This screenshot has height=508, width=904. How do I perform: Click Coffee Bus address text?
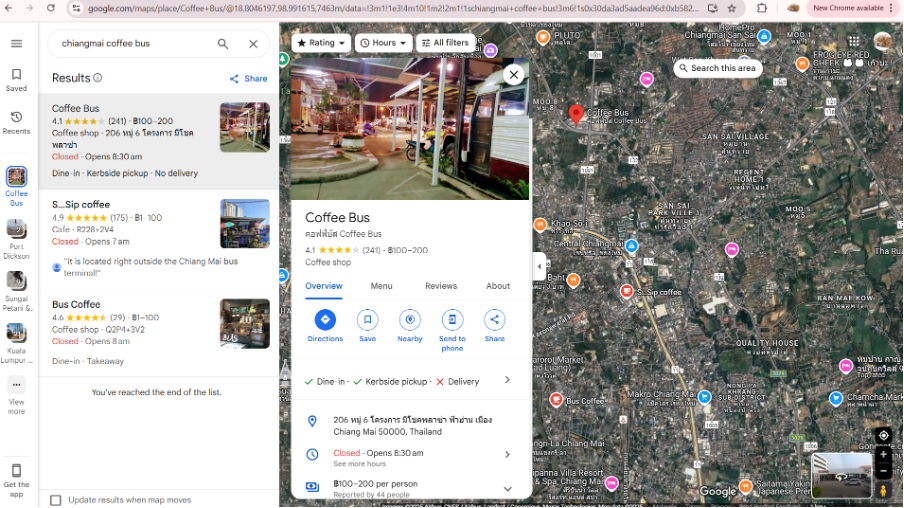pos(412,426)
